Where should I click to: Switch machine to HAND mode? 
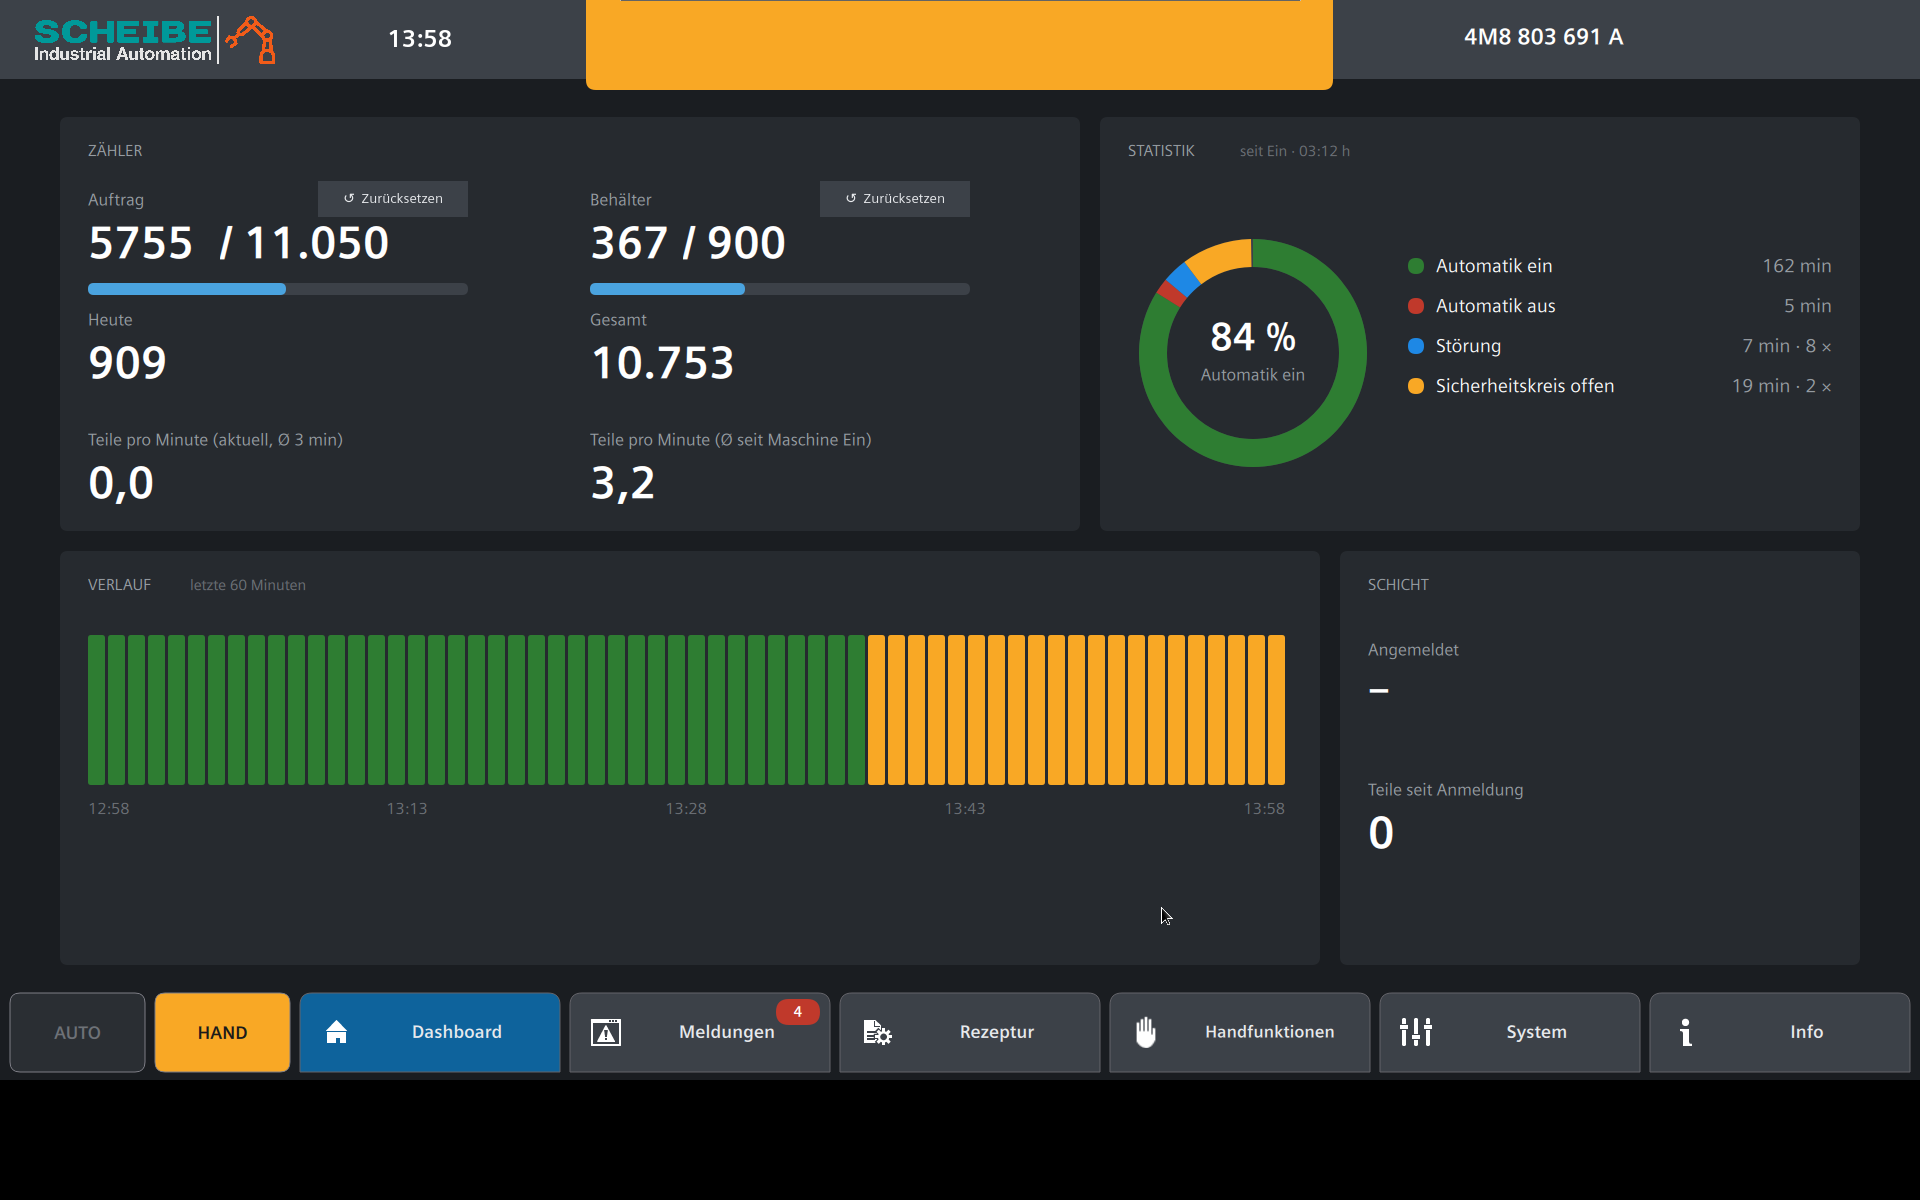pos(222,1032)
